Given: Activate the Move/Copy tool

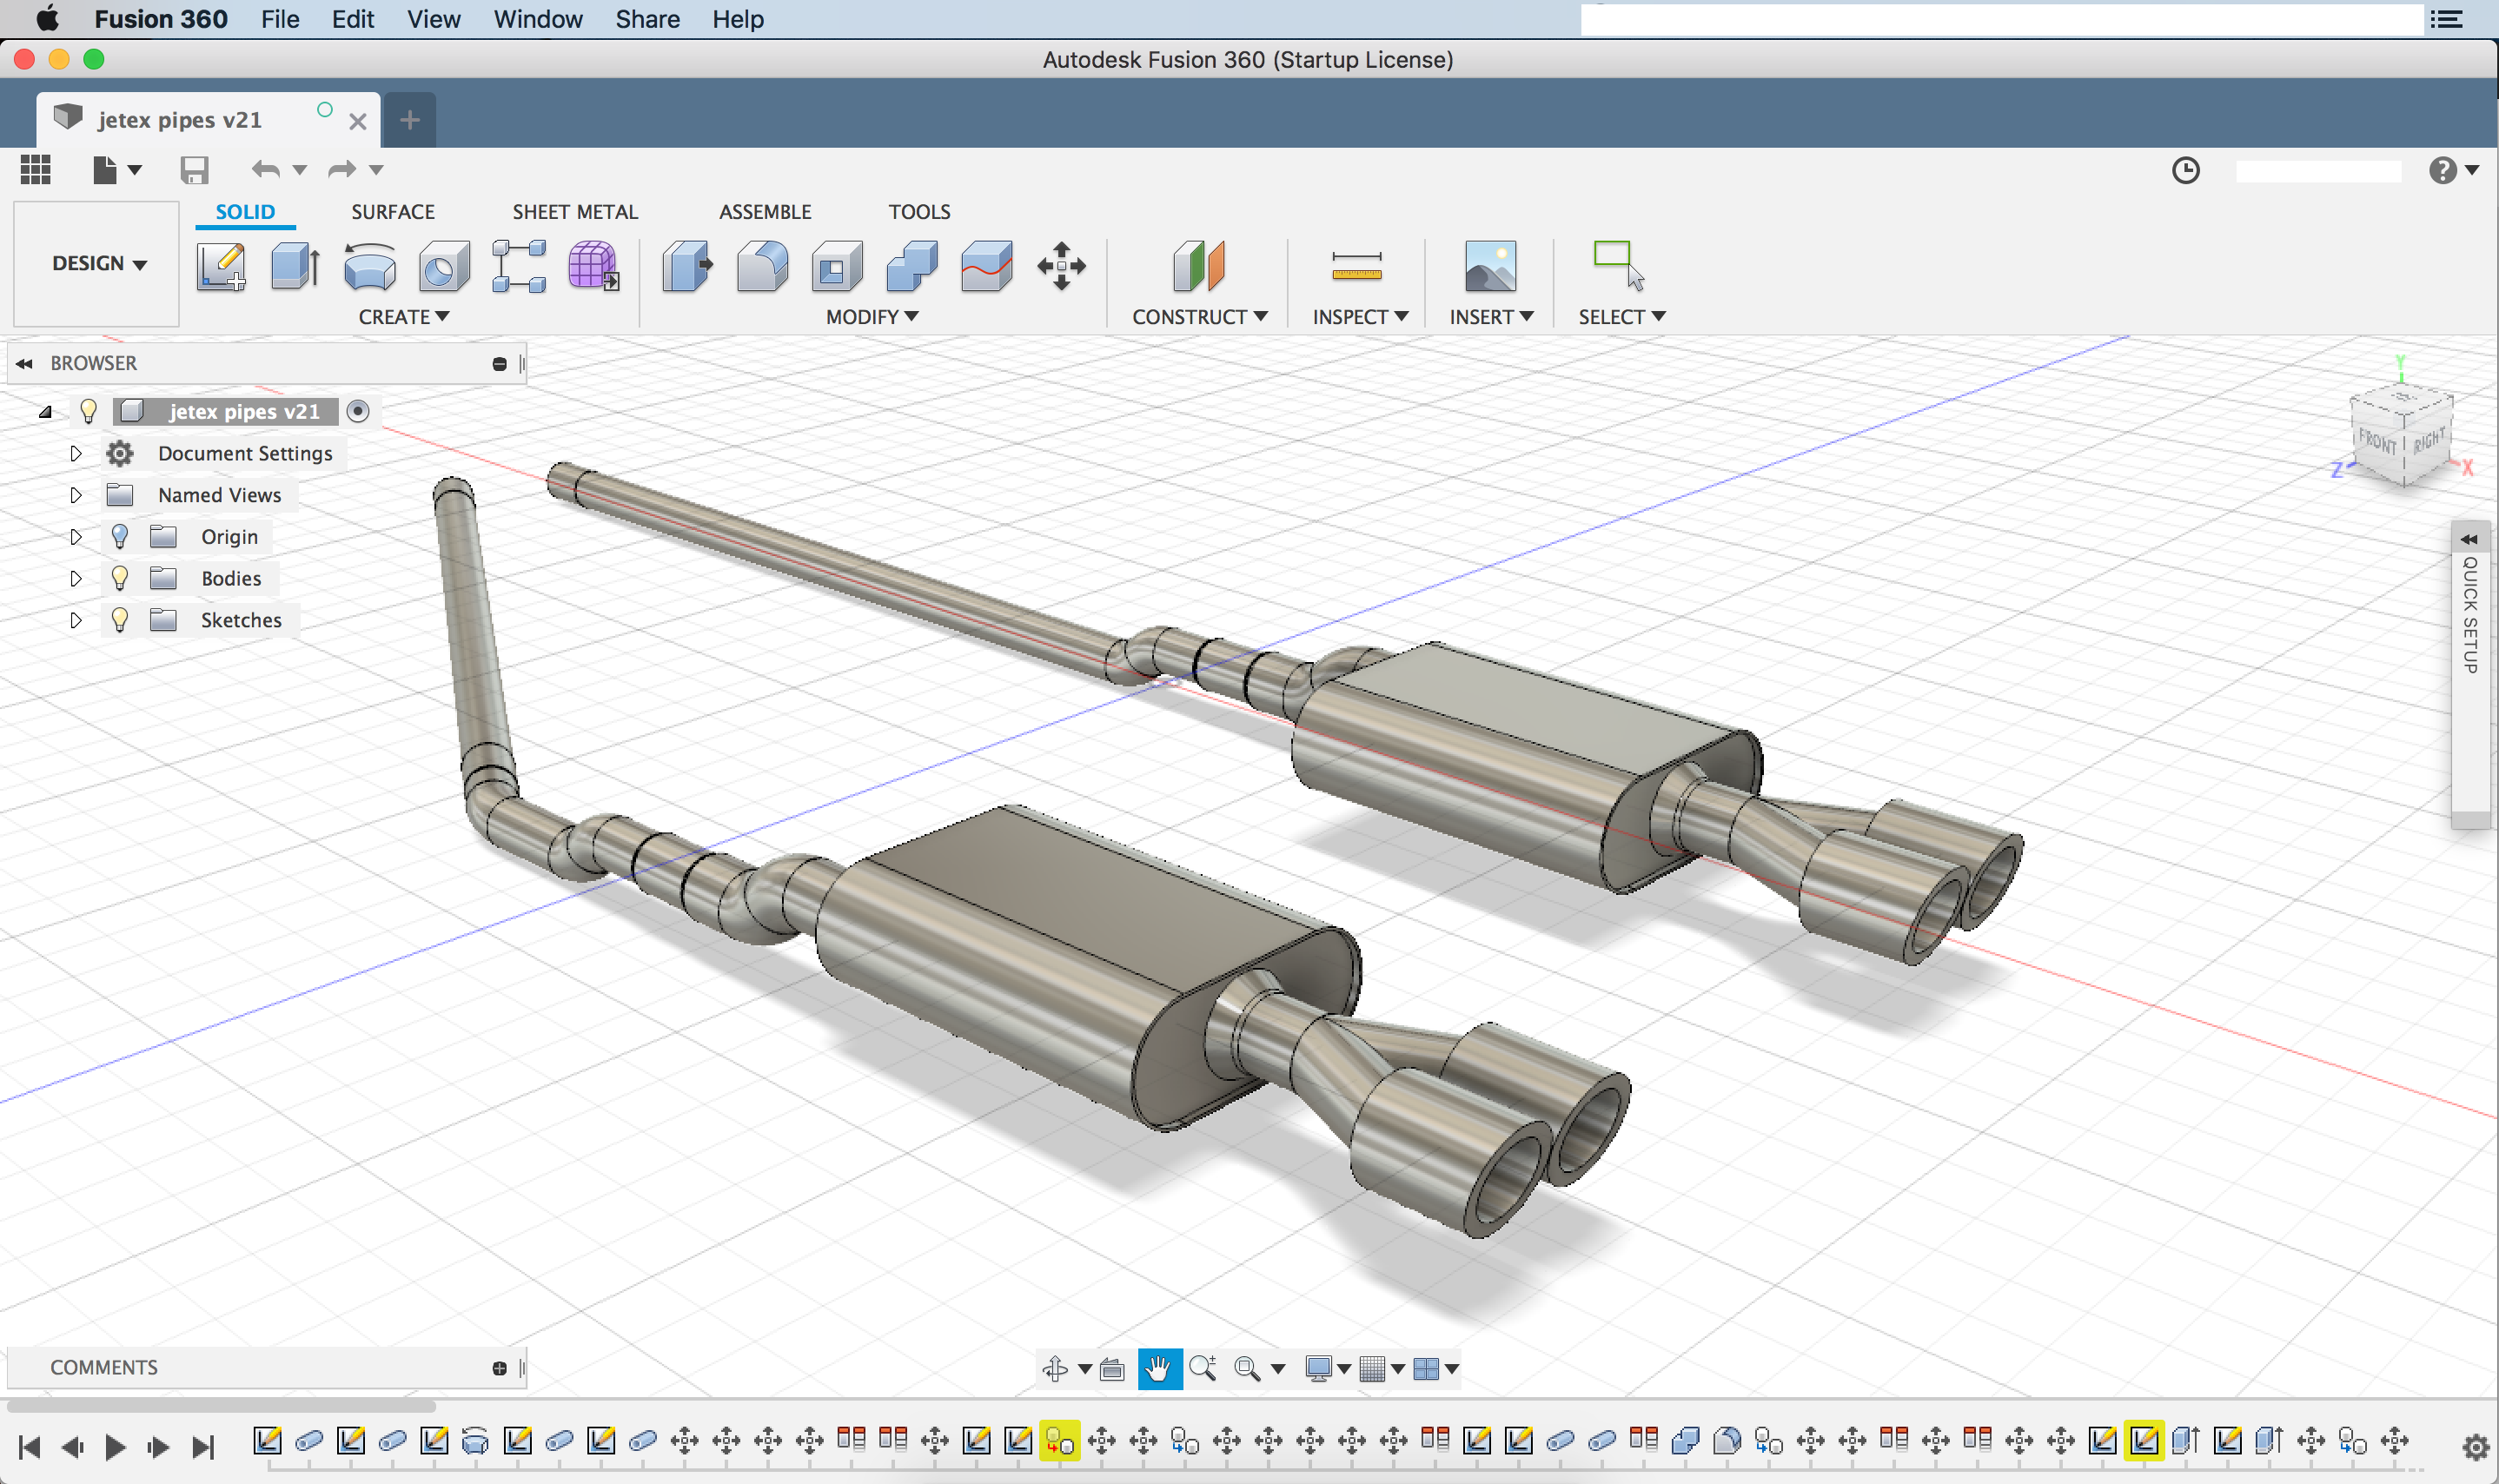Looking at the screenshot, I should pos(1061,266).
